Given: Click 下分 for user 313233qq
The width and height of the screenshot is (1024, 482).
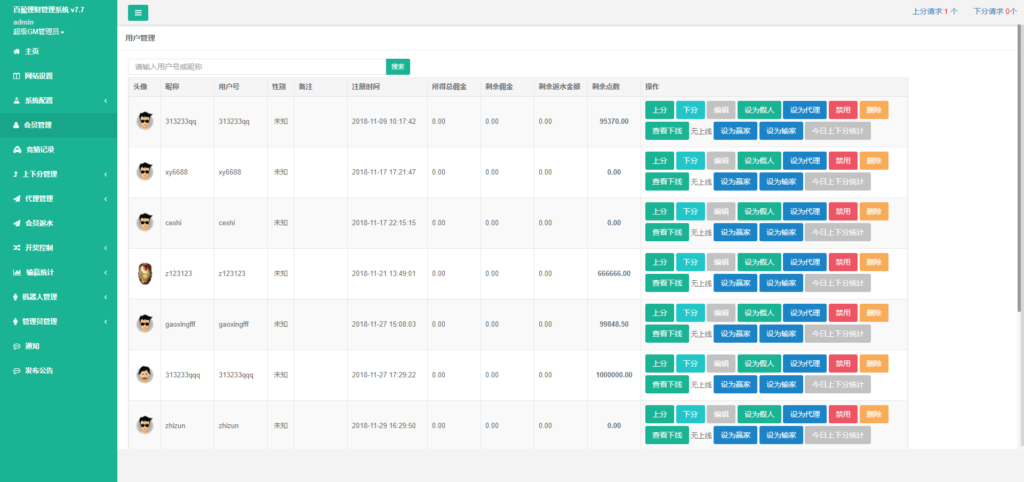Looking at the screenshot, I should (690, 110).
